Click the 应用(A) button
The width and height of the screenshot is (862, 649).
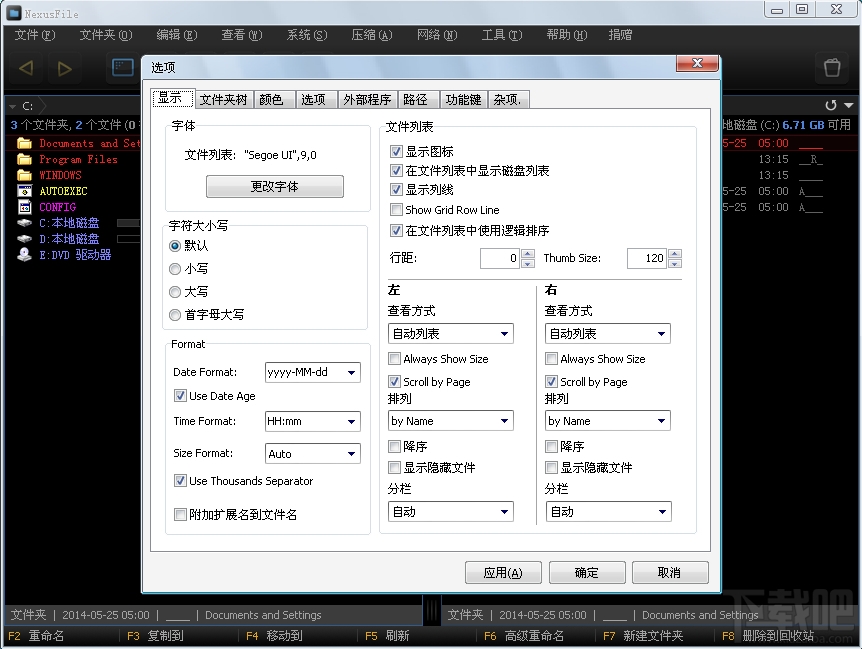click(x=503, y=572)
